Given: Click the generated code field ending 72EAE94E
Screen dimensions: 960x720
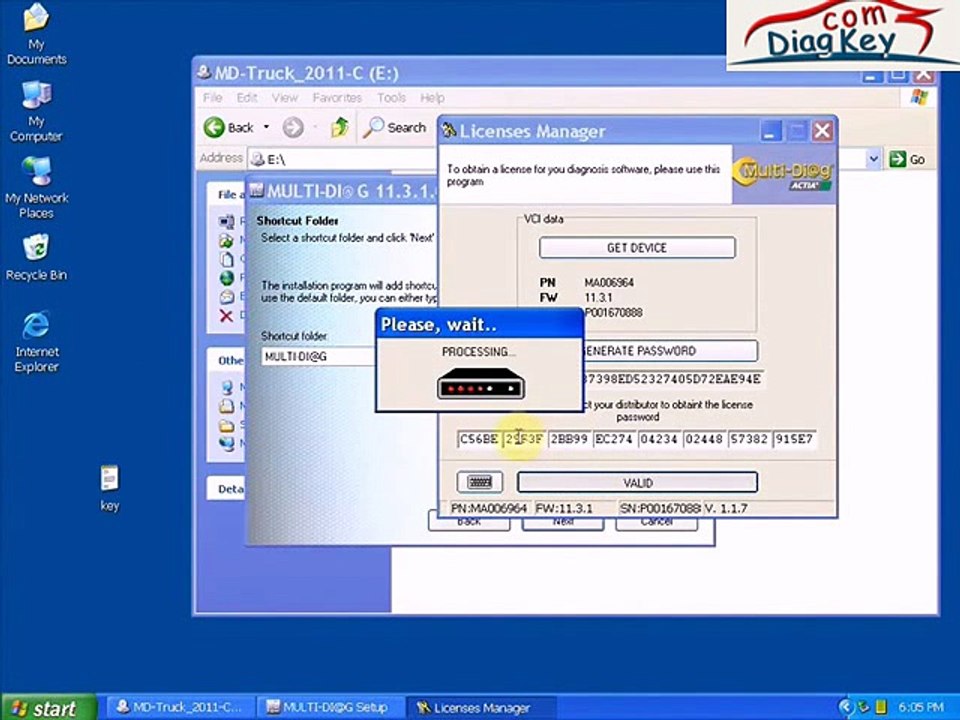Looking at the screenshot, I should tap(672, 379).
